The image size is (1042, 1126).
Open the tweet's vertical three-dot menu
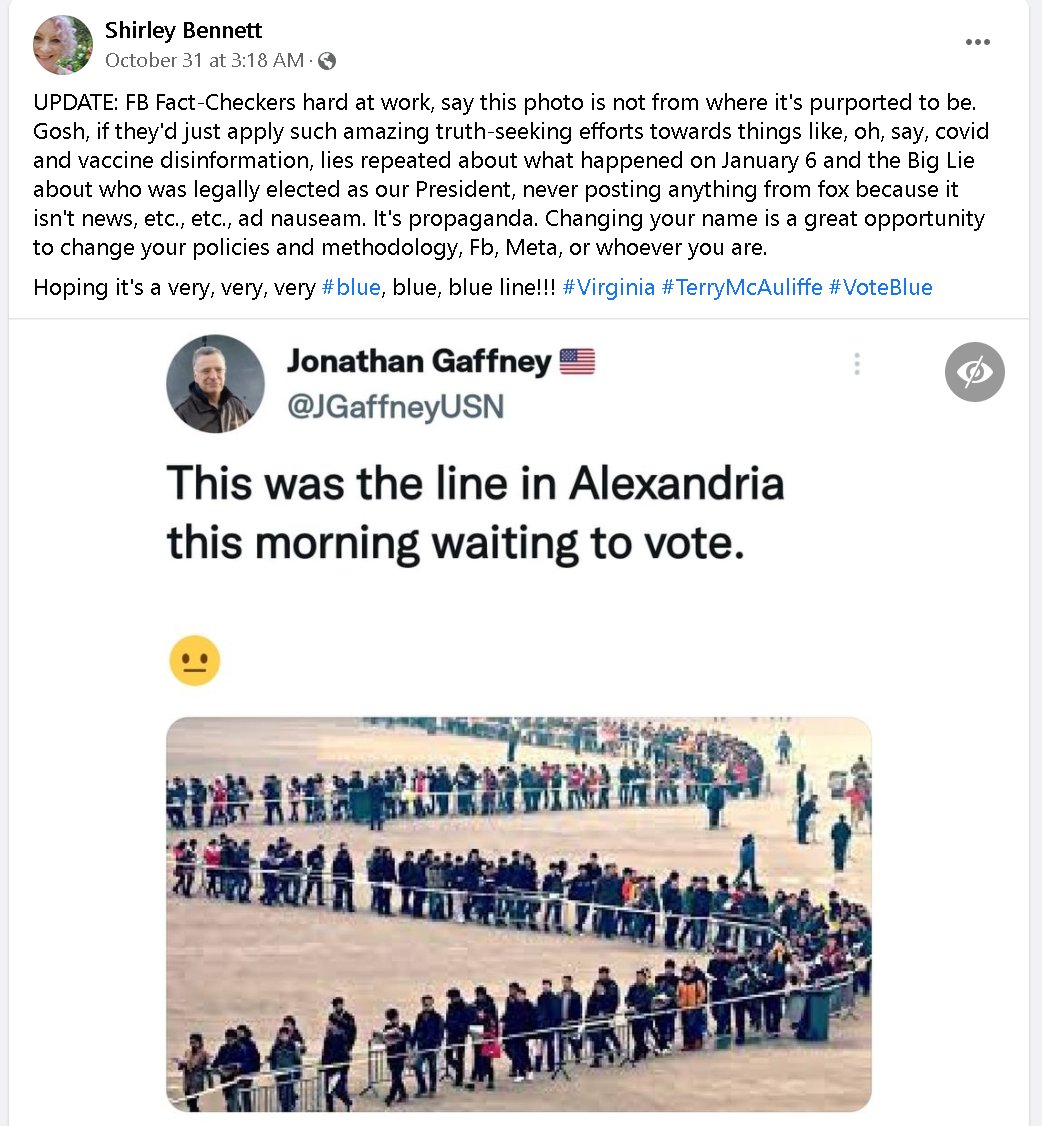coord(856,365)
